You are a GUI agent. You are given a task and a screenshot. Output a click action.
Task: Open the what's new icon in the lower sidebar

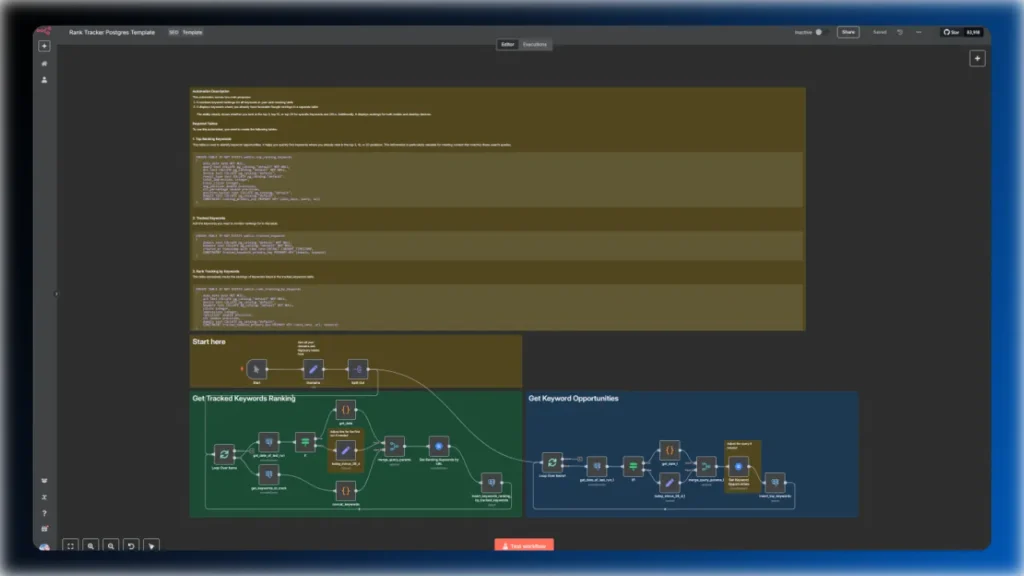[x=44, y=529]
